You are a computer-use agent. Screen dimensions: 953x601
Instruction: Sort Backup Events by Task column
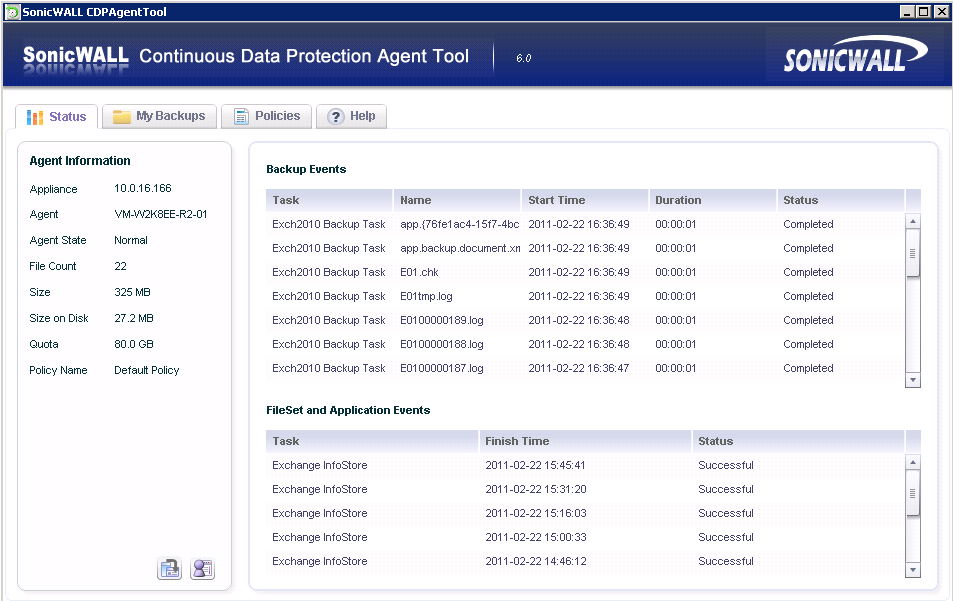pos(329,200)
